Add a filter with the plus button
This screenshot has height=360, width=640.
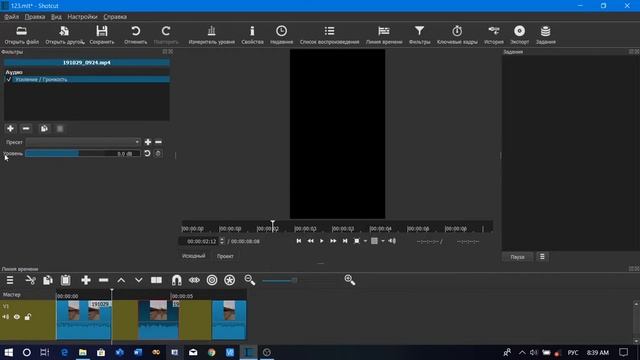(10, 129)
